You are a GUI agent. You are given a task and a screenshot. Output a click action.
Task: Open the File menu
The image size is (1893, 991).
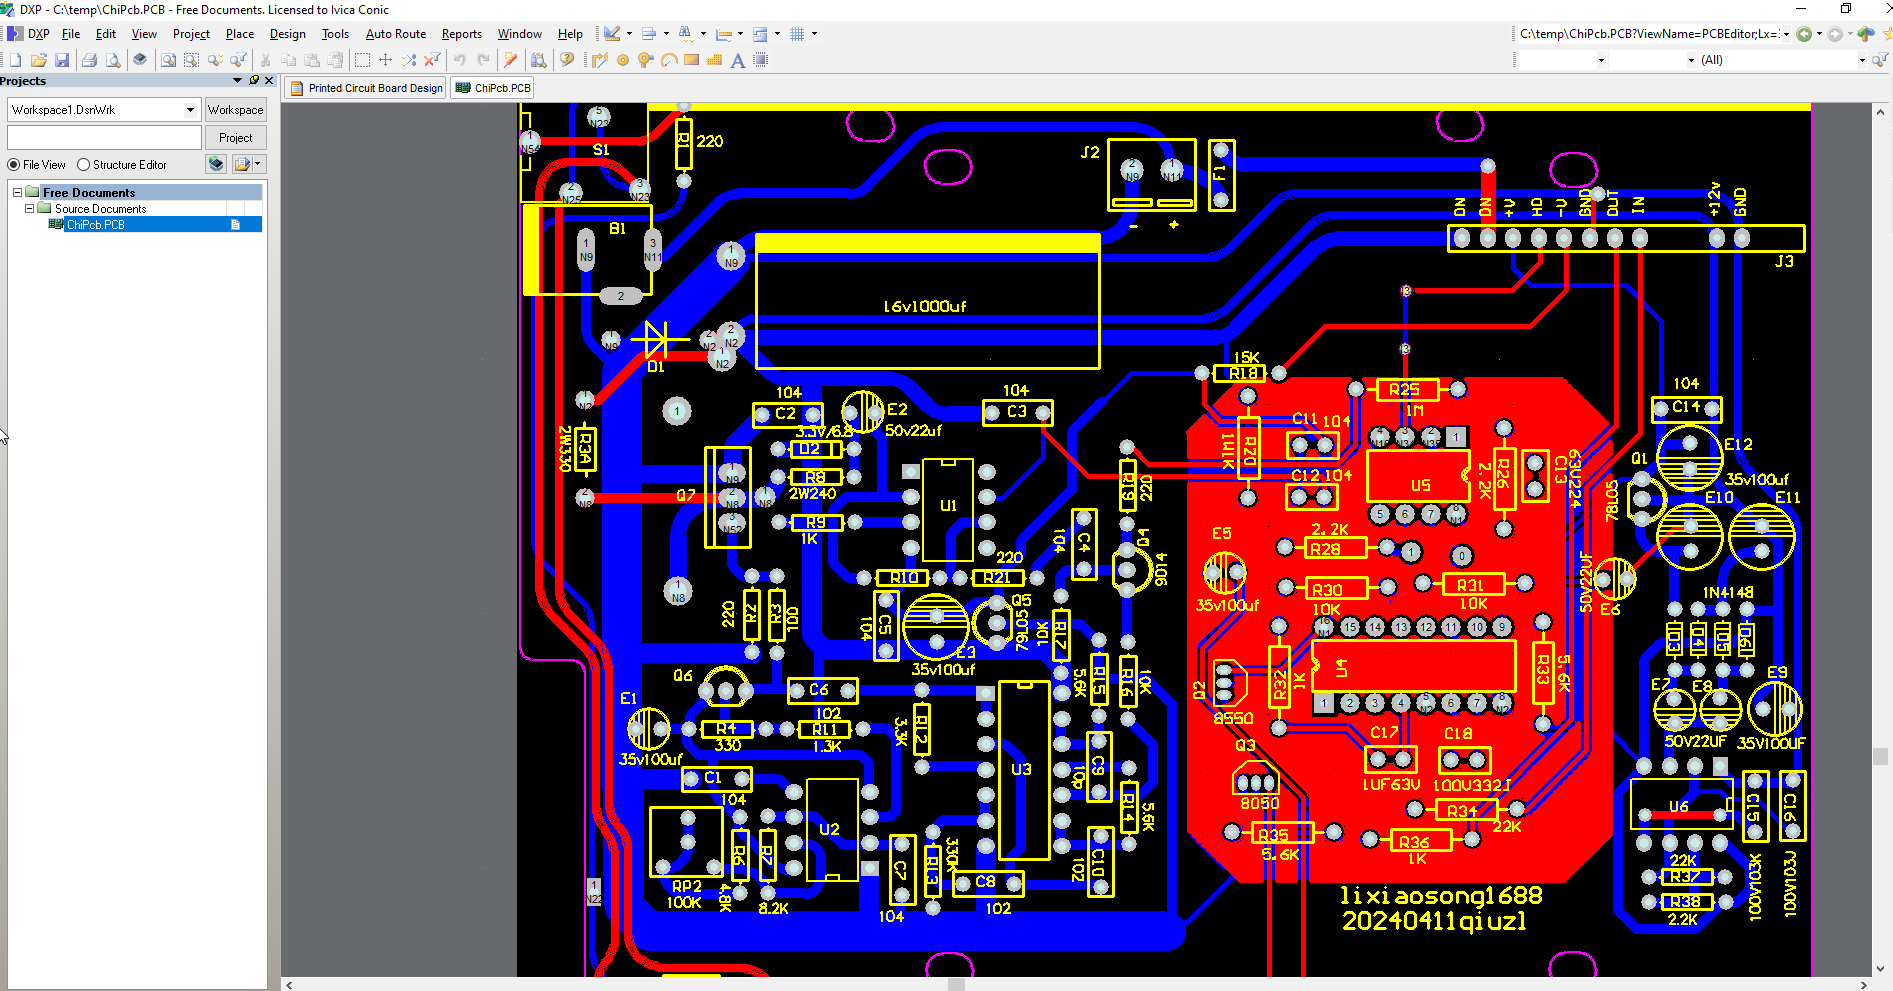[x=71, y=34]
